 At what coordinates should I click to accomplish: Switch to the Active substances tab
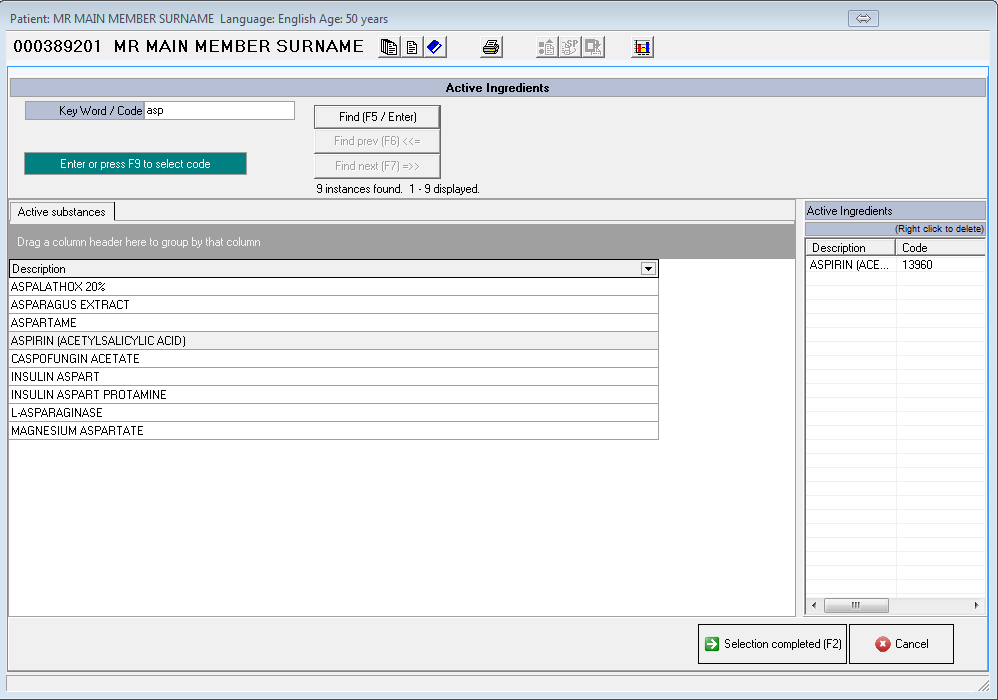(61, 212)
